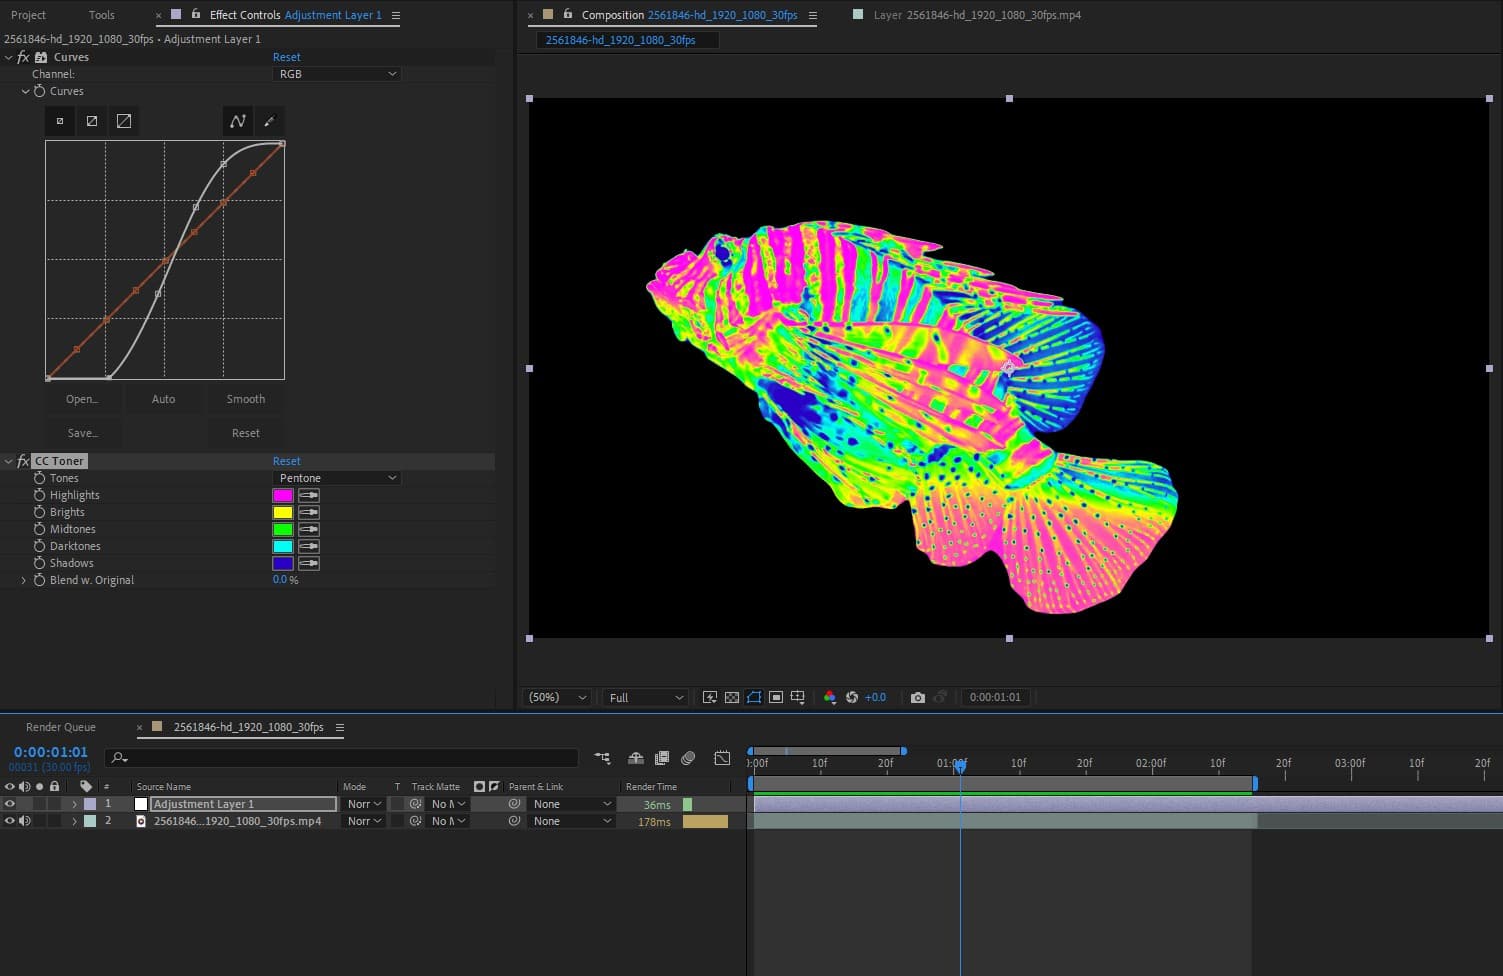Viewport: 1503px width, 976px height.
Task: Pick the Highlights eyedropper
Action: [309, 495]
